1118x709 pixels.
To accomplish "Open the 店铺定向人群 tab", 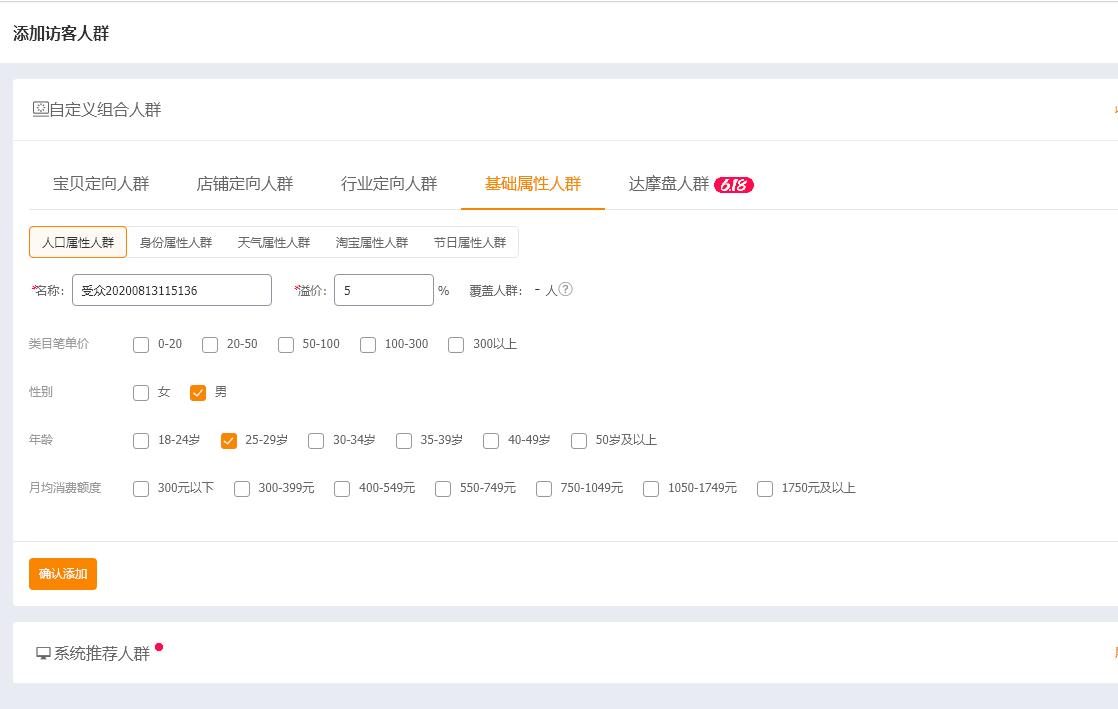I will point(247,184).
